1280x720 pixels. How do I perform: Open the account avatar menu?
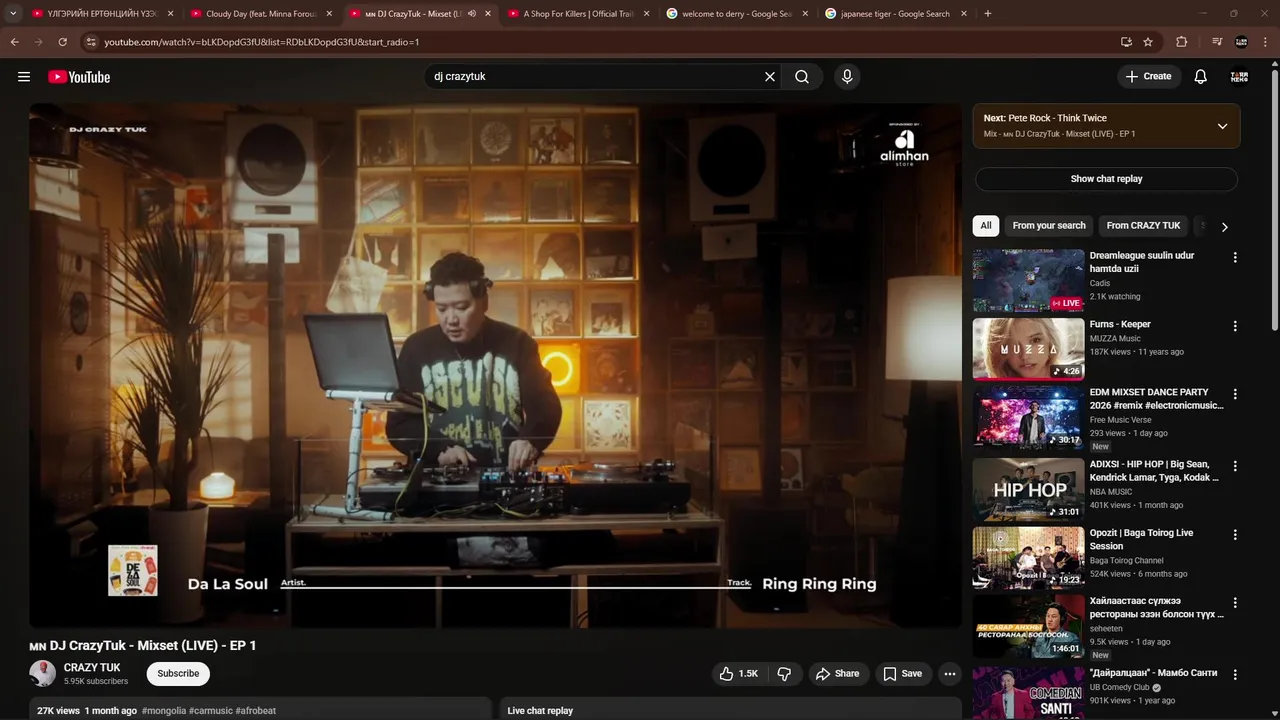click(x=1239, y=77)
